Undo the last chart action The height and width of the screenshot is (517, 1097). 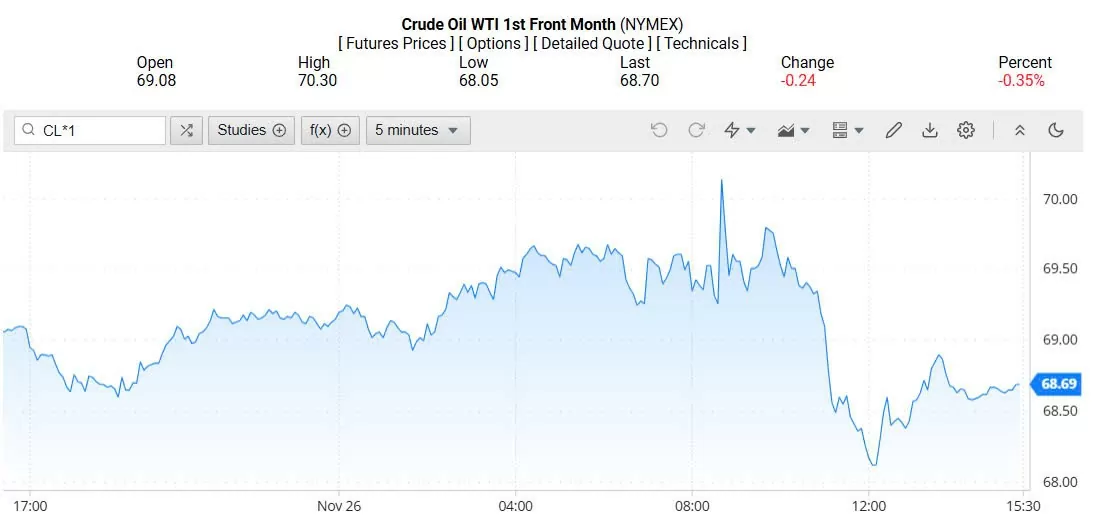658,130
